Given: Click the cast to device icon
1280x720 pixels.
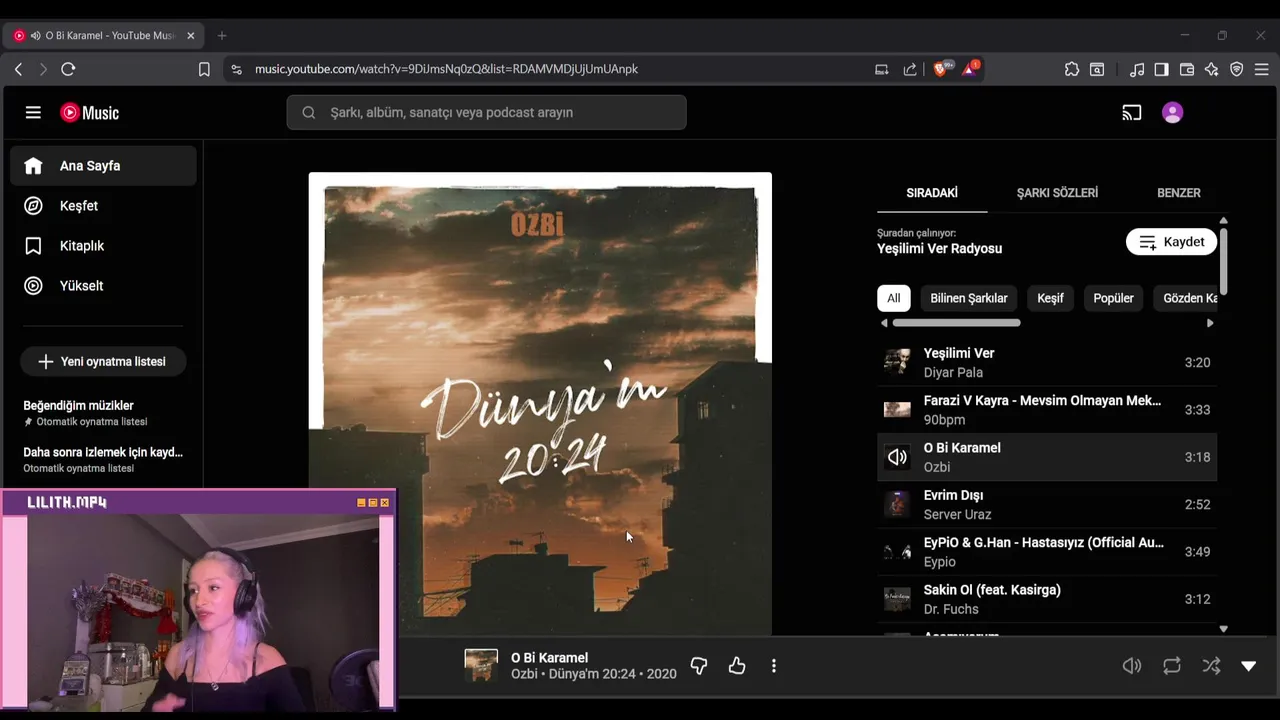Looking at the screenshot, I should 1132,113.
